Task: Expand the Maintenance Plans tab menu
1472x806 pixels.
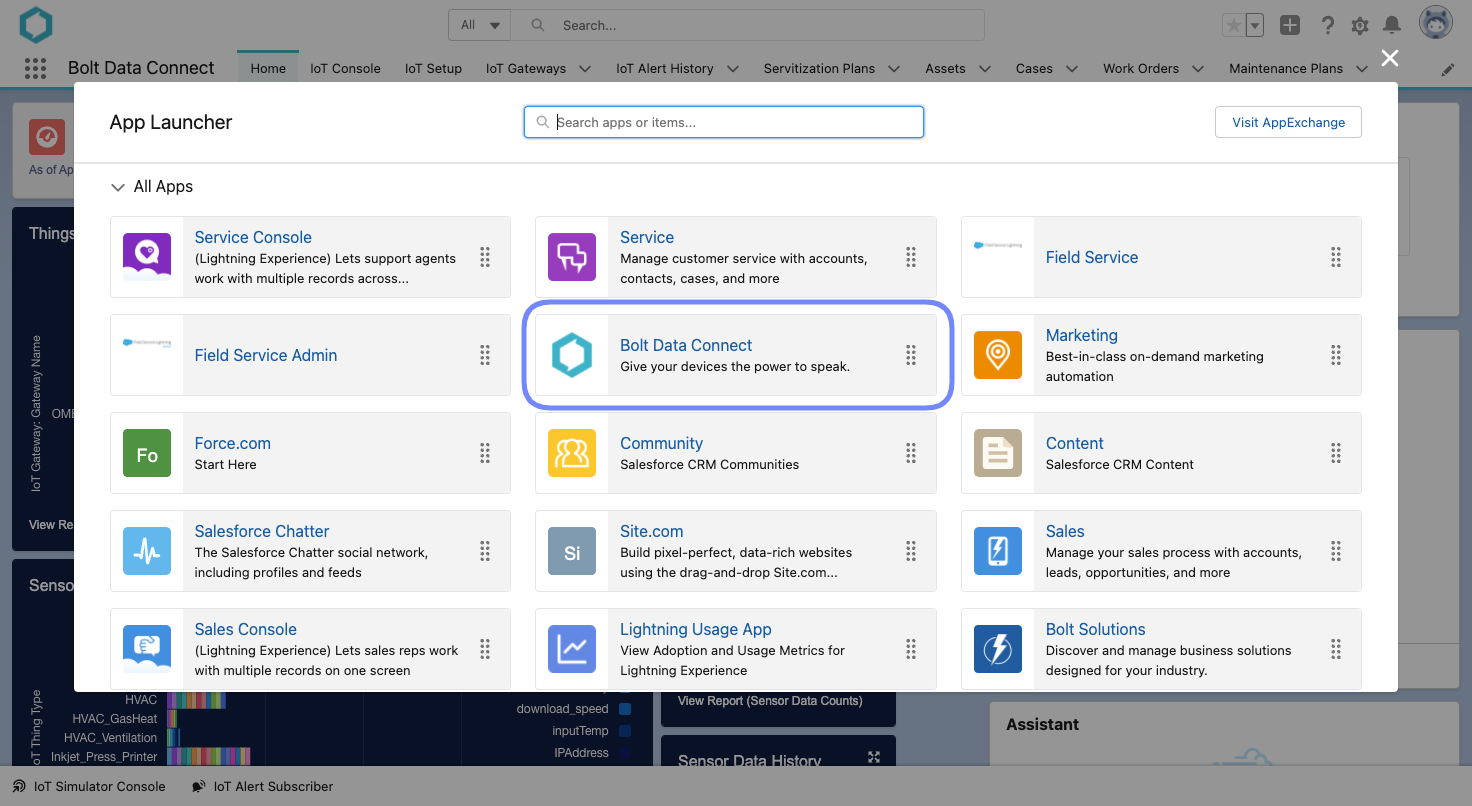Action: click(x=1362, y=69)
